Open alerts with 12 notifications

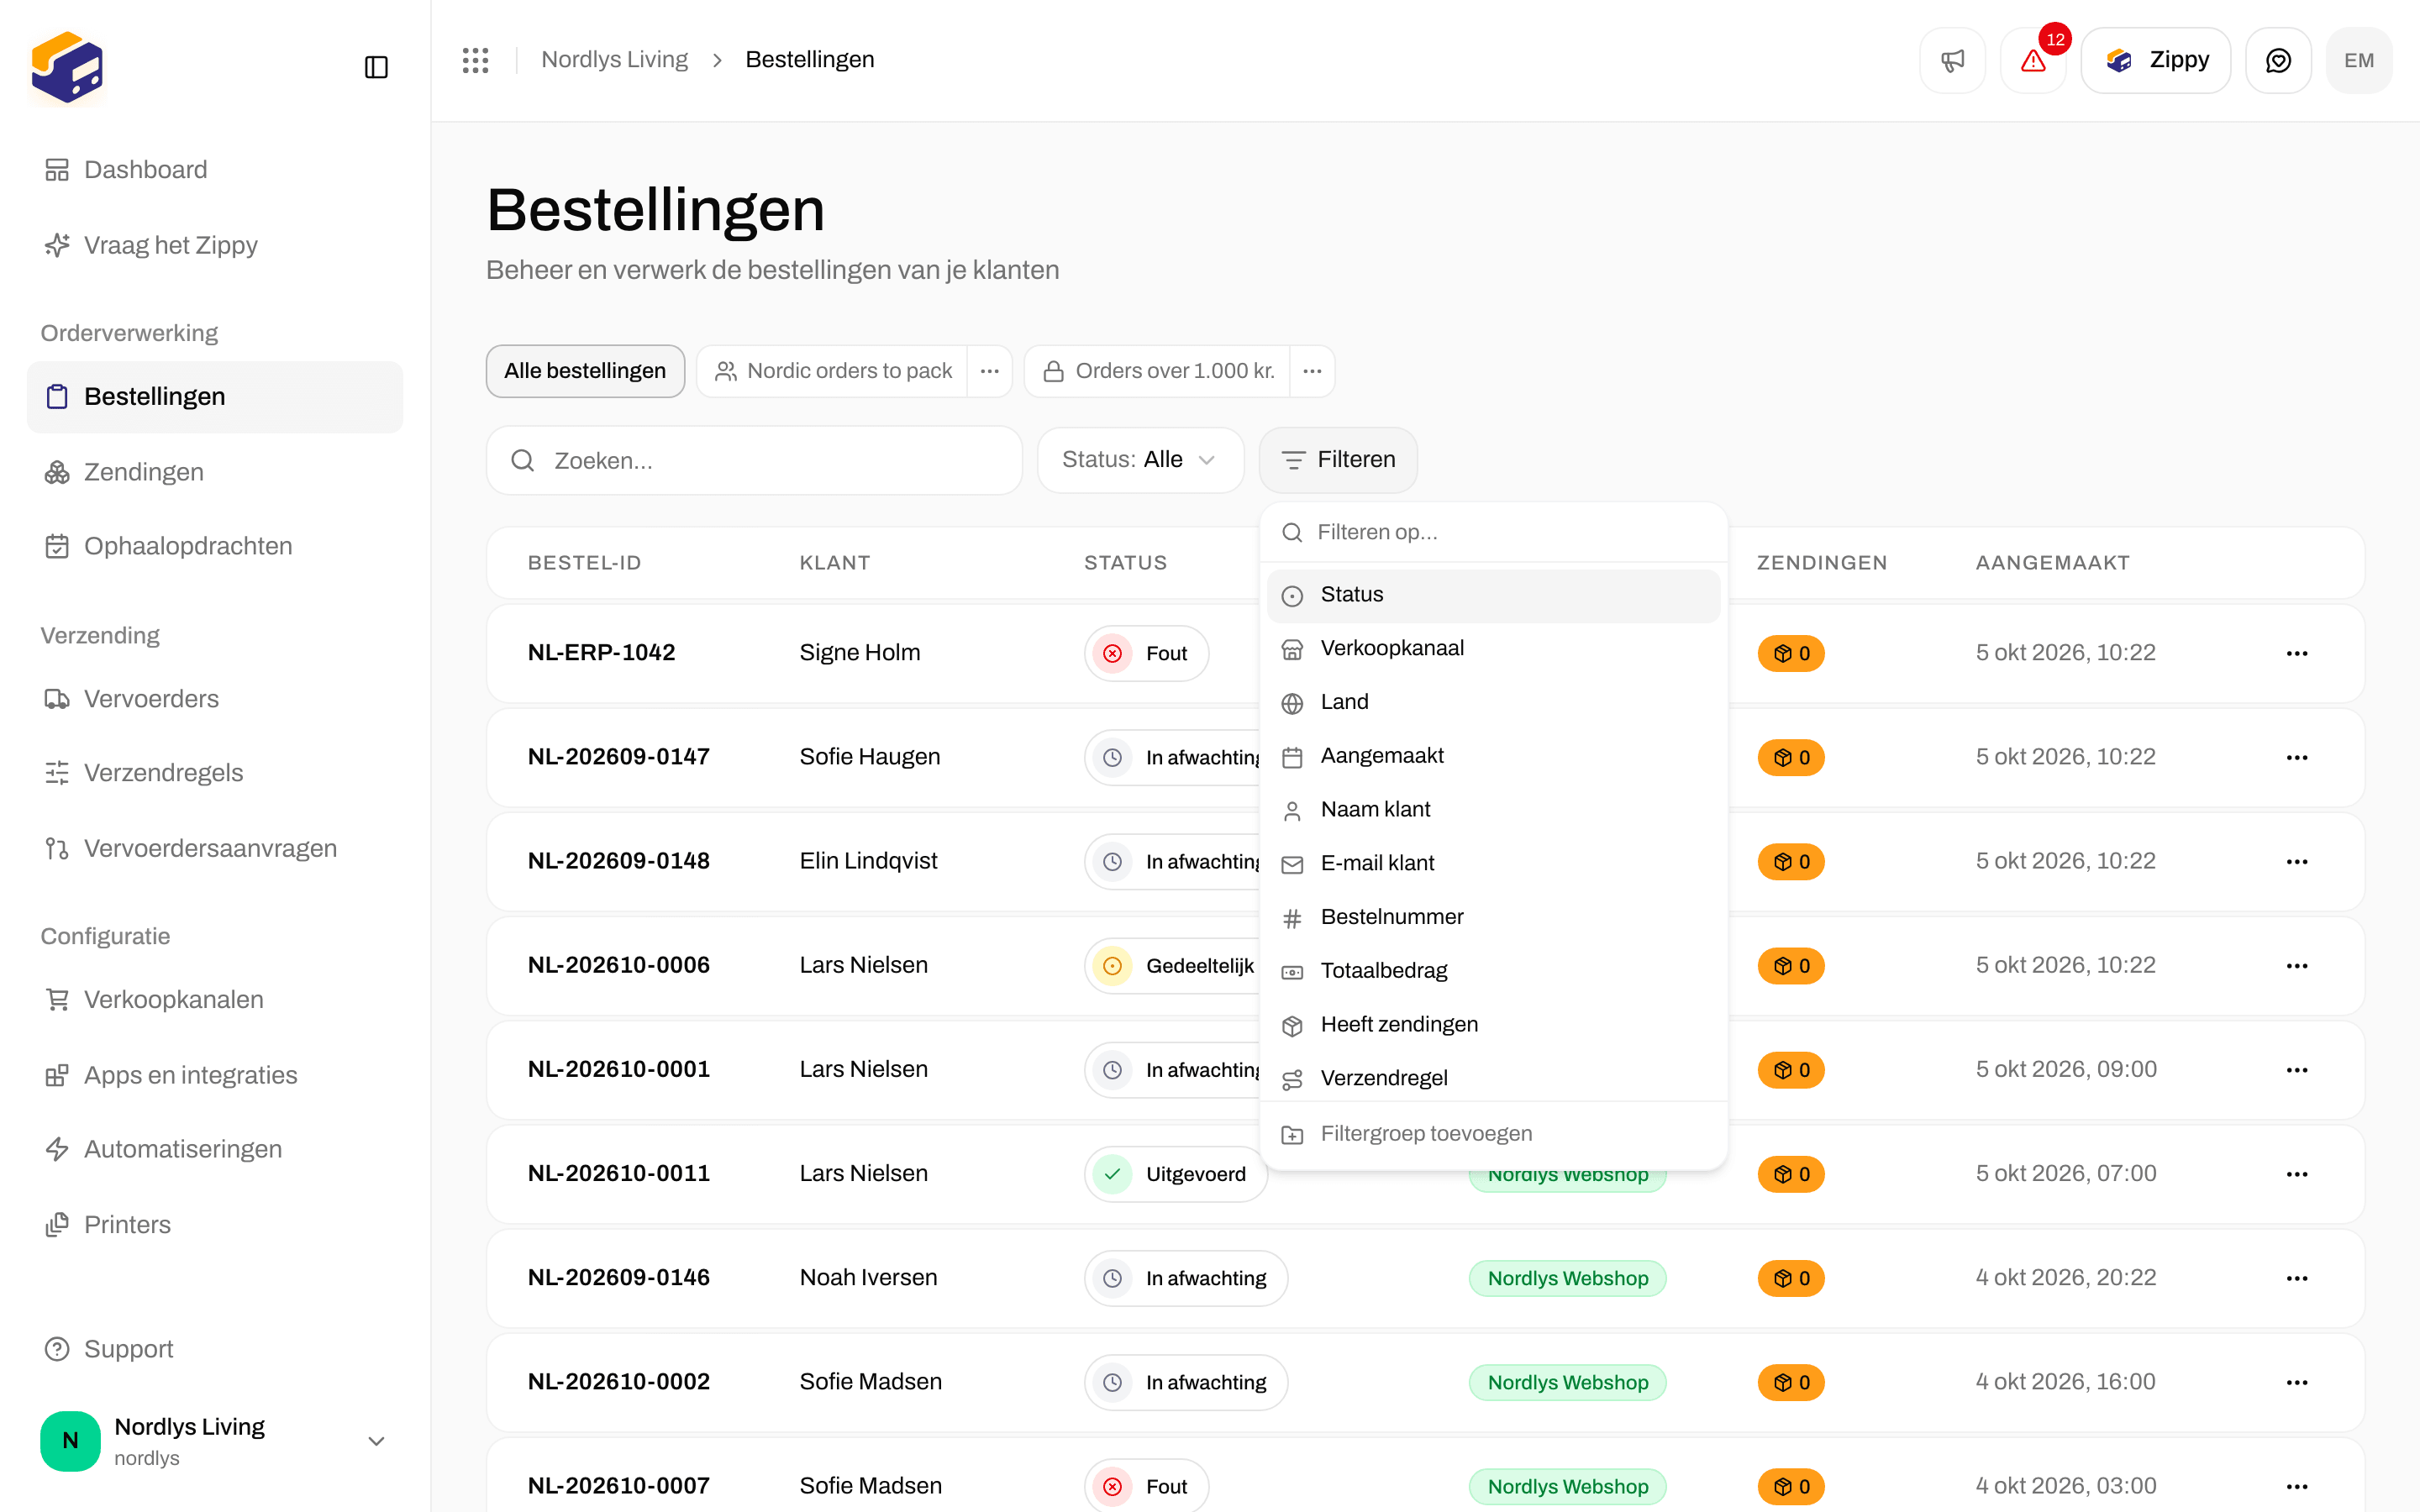[2033, 60]
